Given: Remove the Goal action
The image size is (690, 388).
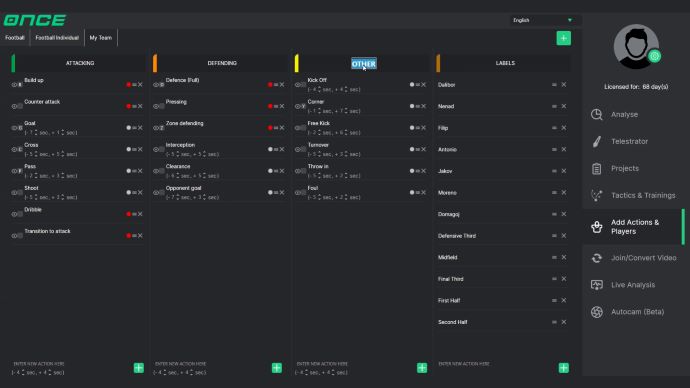Looking at the screenshot, I should [140, 128].
